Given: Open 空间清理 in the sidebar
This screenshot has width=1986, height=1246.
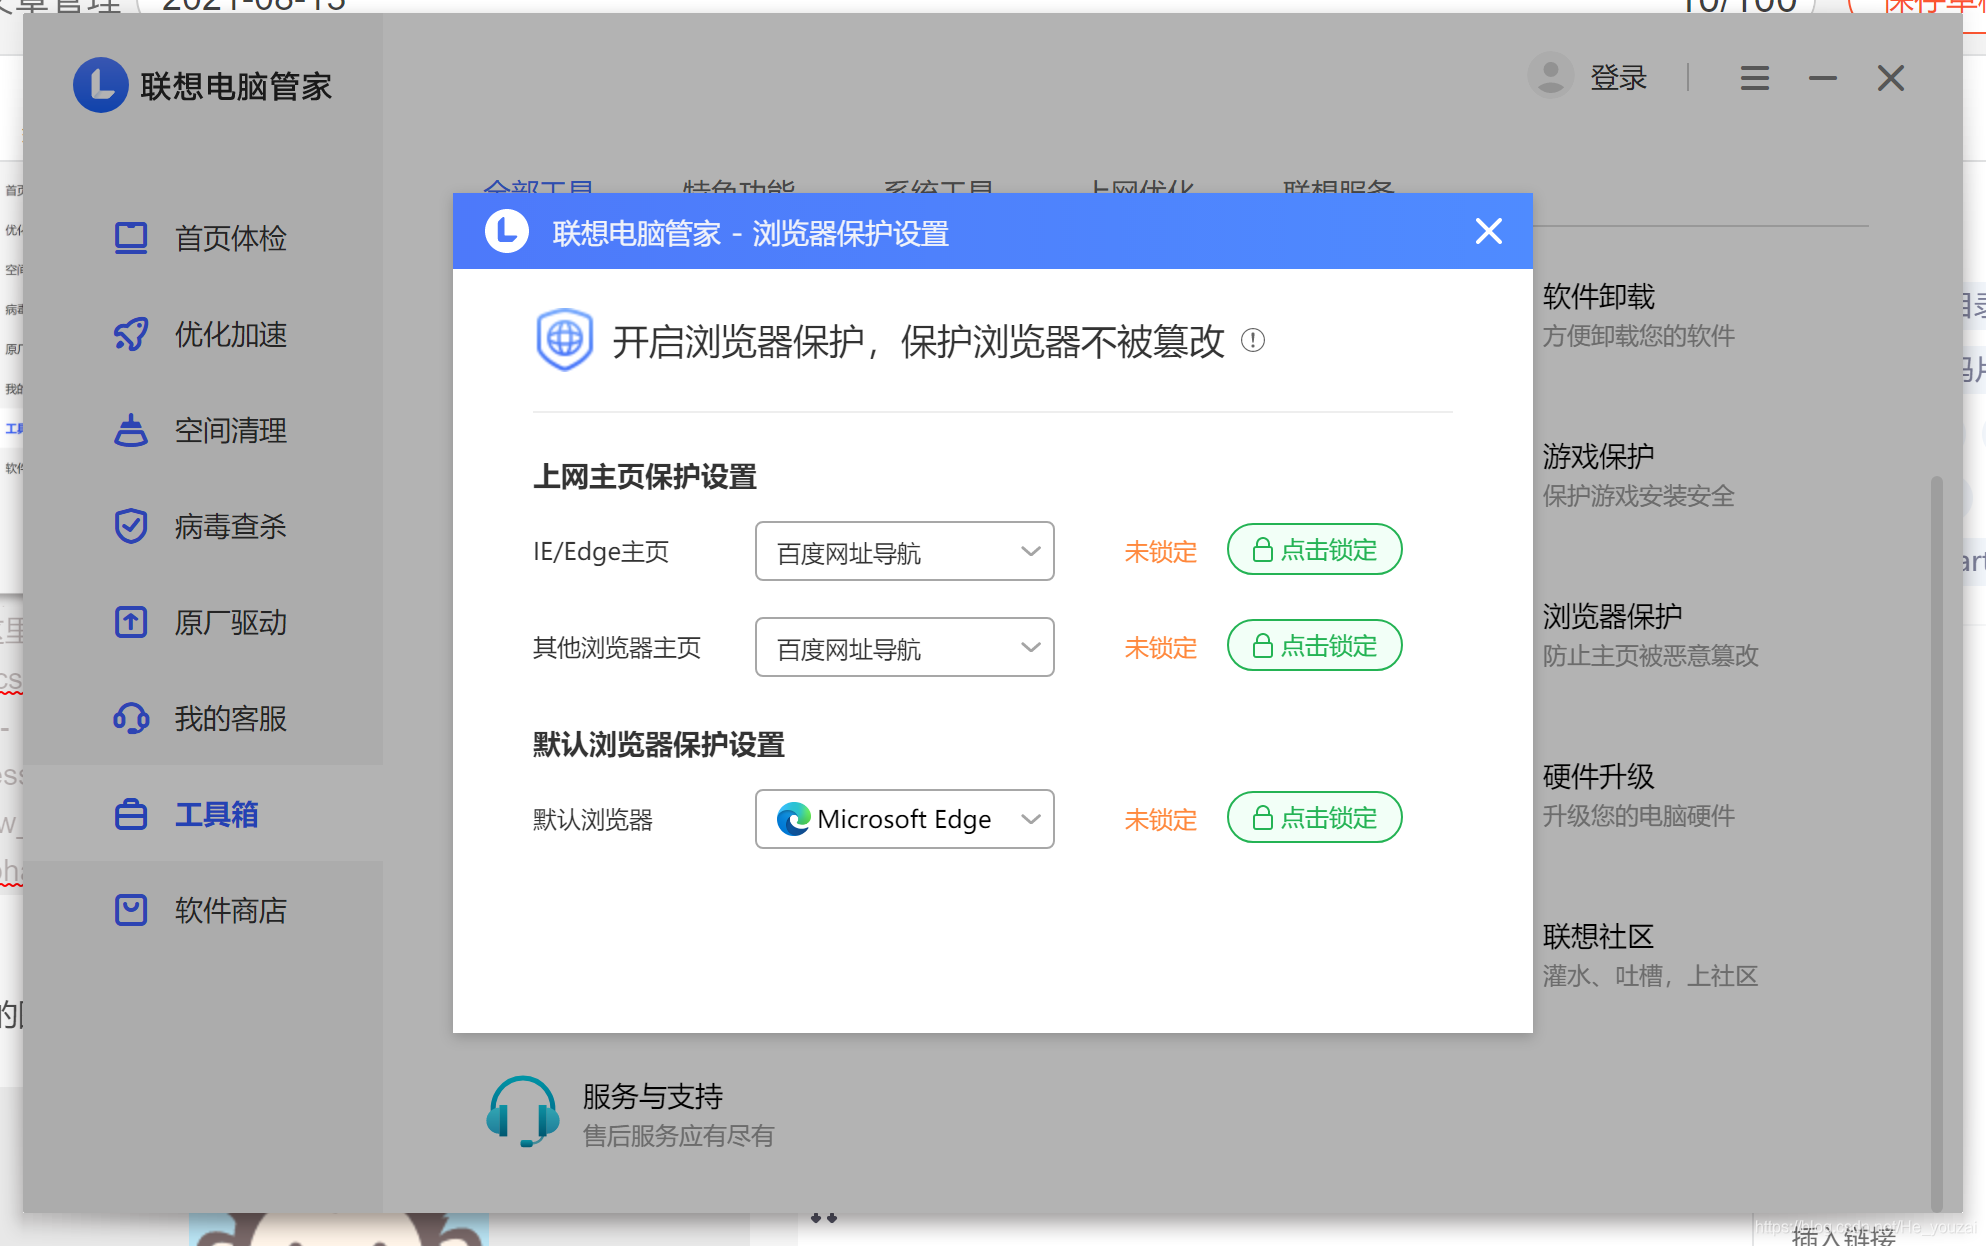Looking at the screenshot, I should [202, 430].
